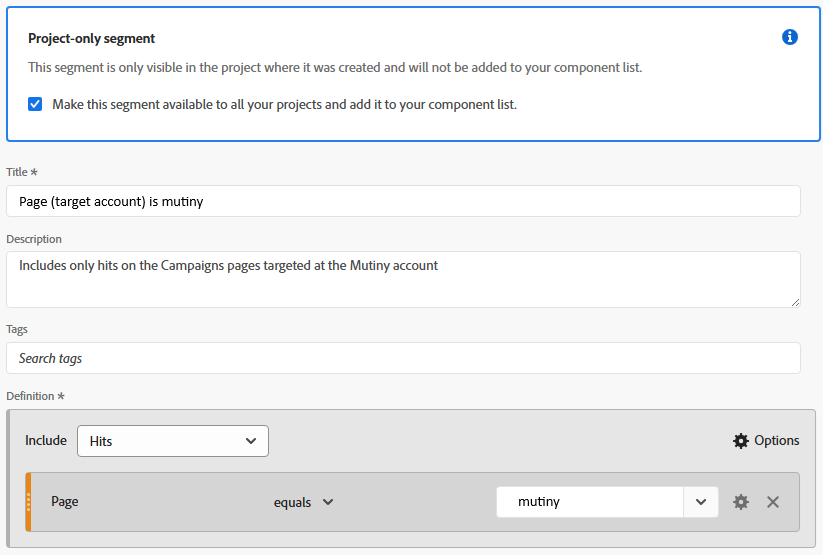Remove the Page rule with X
The height and width of the screenshot is (555, 823).
click(x=773, y=502)
